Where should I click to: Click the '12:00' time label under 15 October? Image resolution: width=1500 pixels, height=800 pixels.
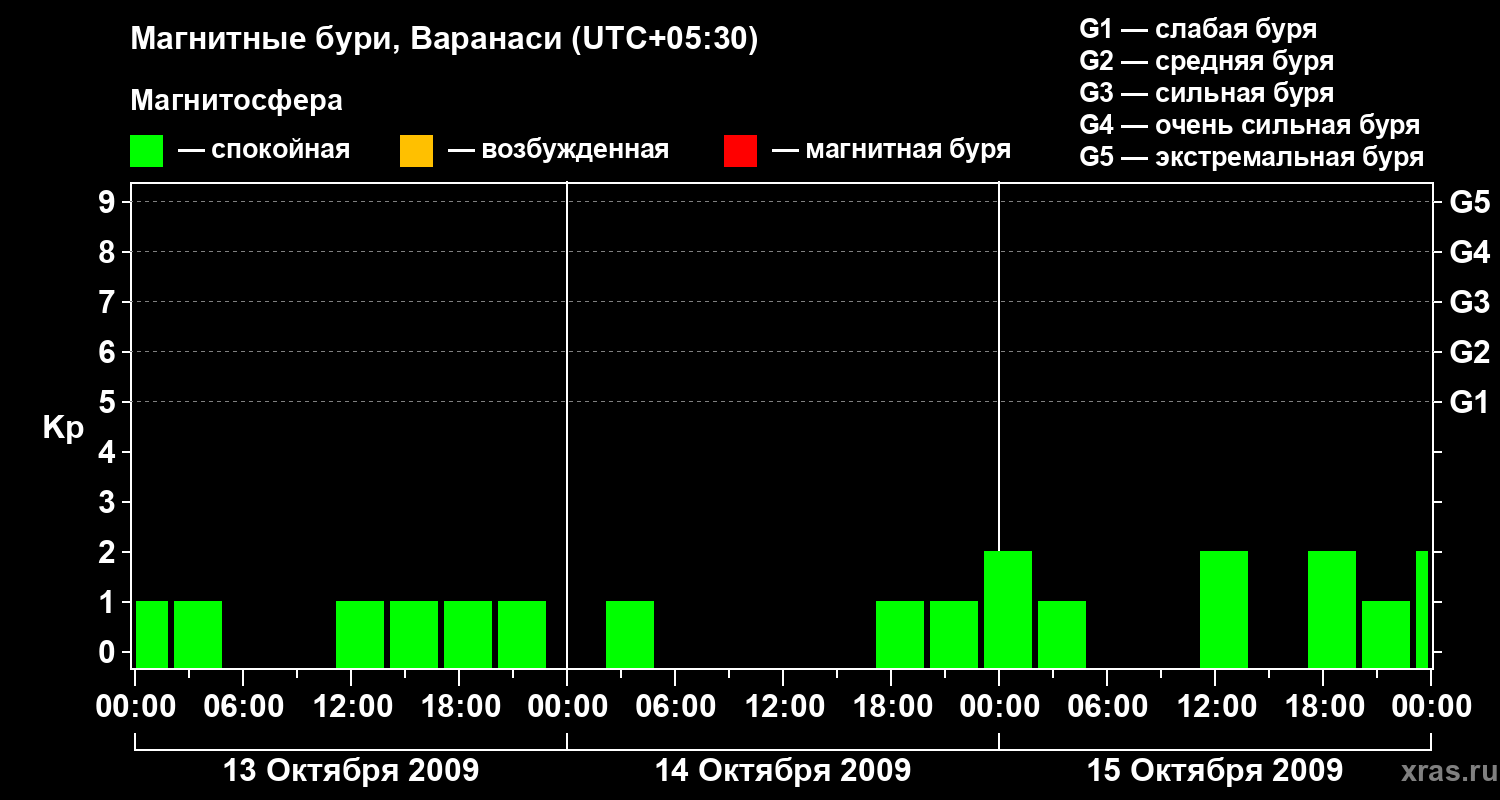(x=1215, y=707)
